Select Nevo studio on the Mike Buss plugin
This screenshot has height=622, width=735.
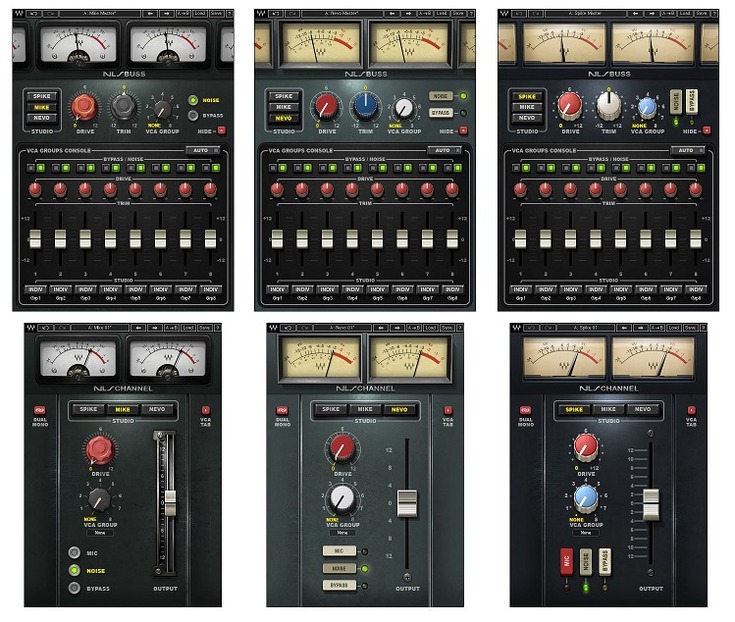click(42, 118)
